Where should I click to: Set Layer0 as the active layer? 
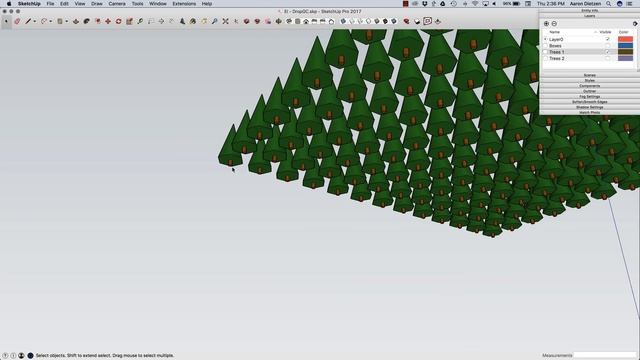pos(545,39)
